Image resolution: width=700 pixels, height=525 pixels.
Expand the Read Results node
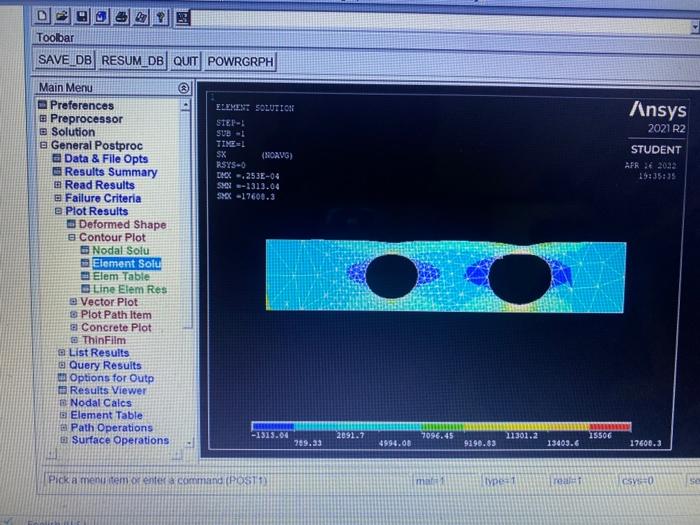click(58, 185)
